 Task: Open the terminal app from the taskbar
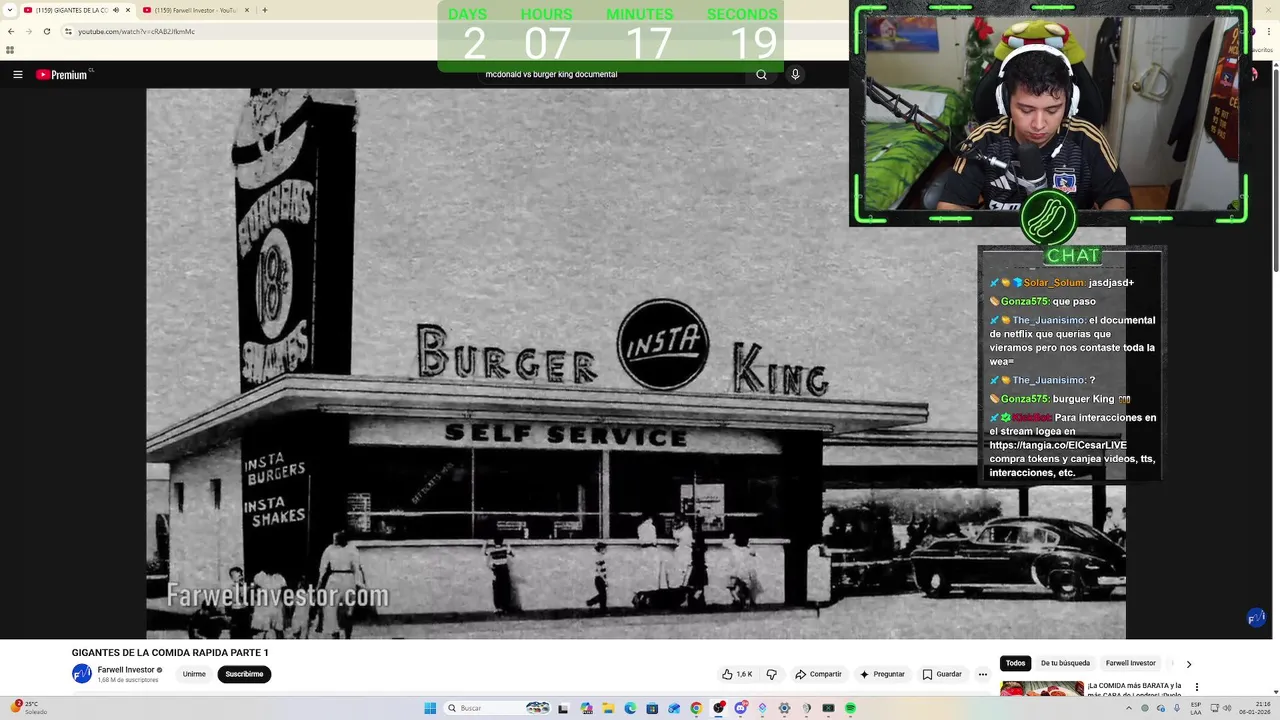[828, 708]
